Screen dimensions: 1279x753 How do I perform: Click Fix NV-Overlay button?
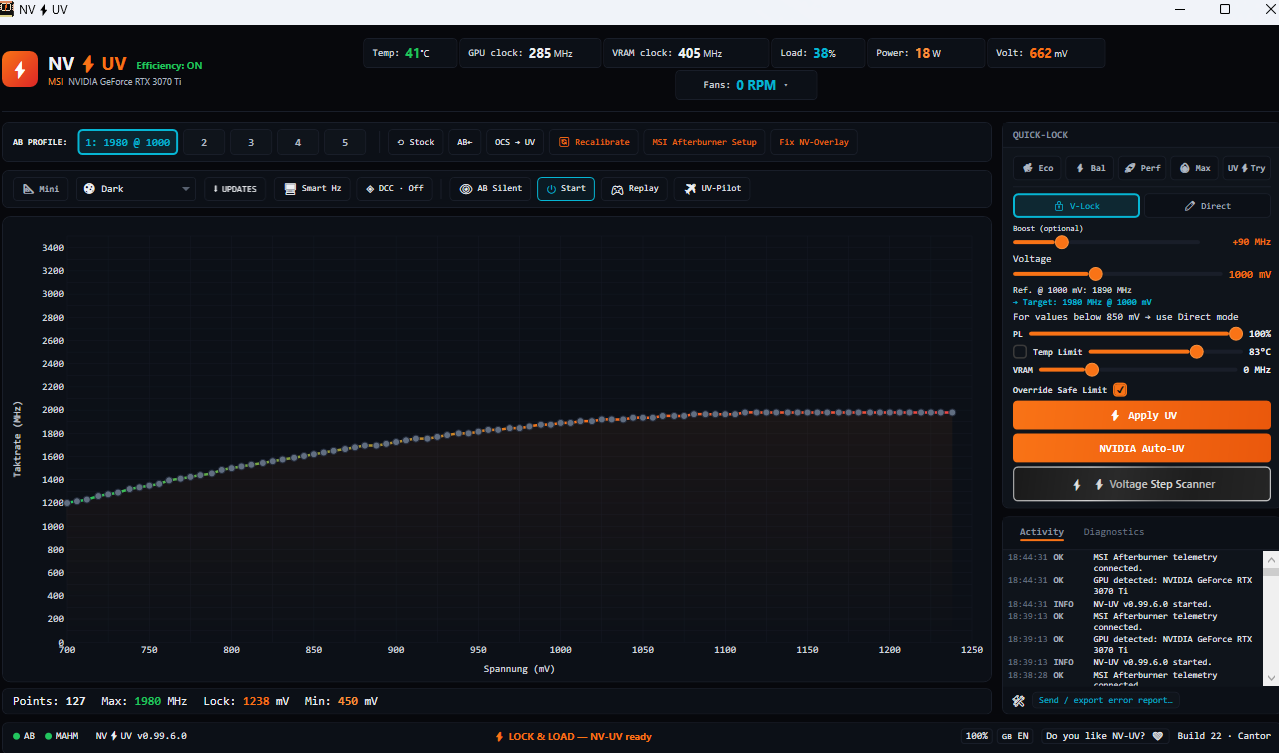tap(814, 142)
